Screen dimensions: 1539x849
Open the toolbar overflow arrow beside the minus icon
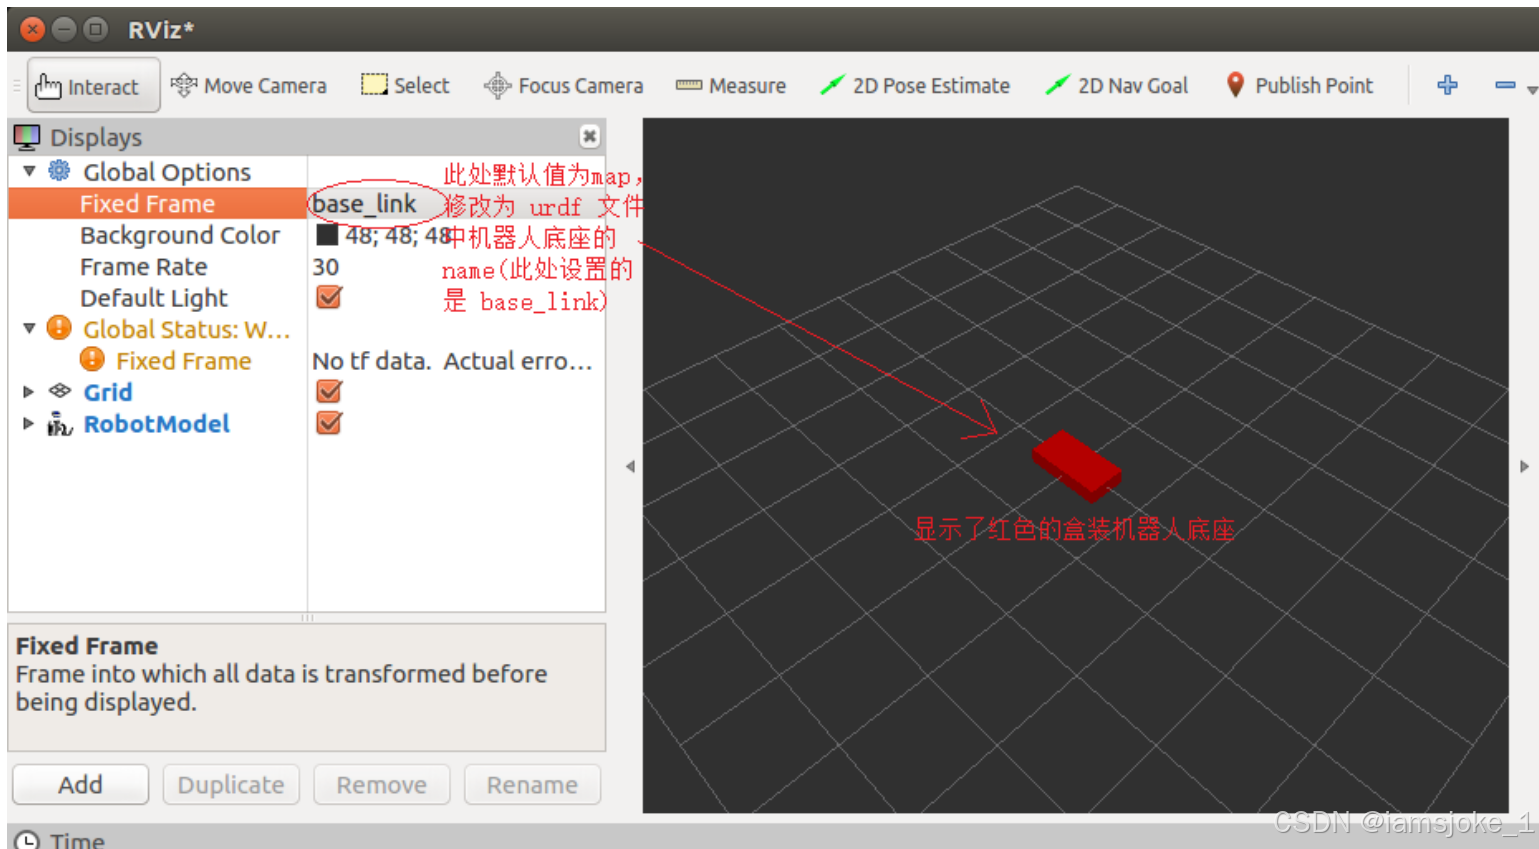(x=1532, y=90)
